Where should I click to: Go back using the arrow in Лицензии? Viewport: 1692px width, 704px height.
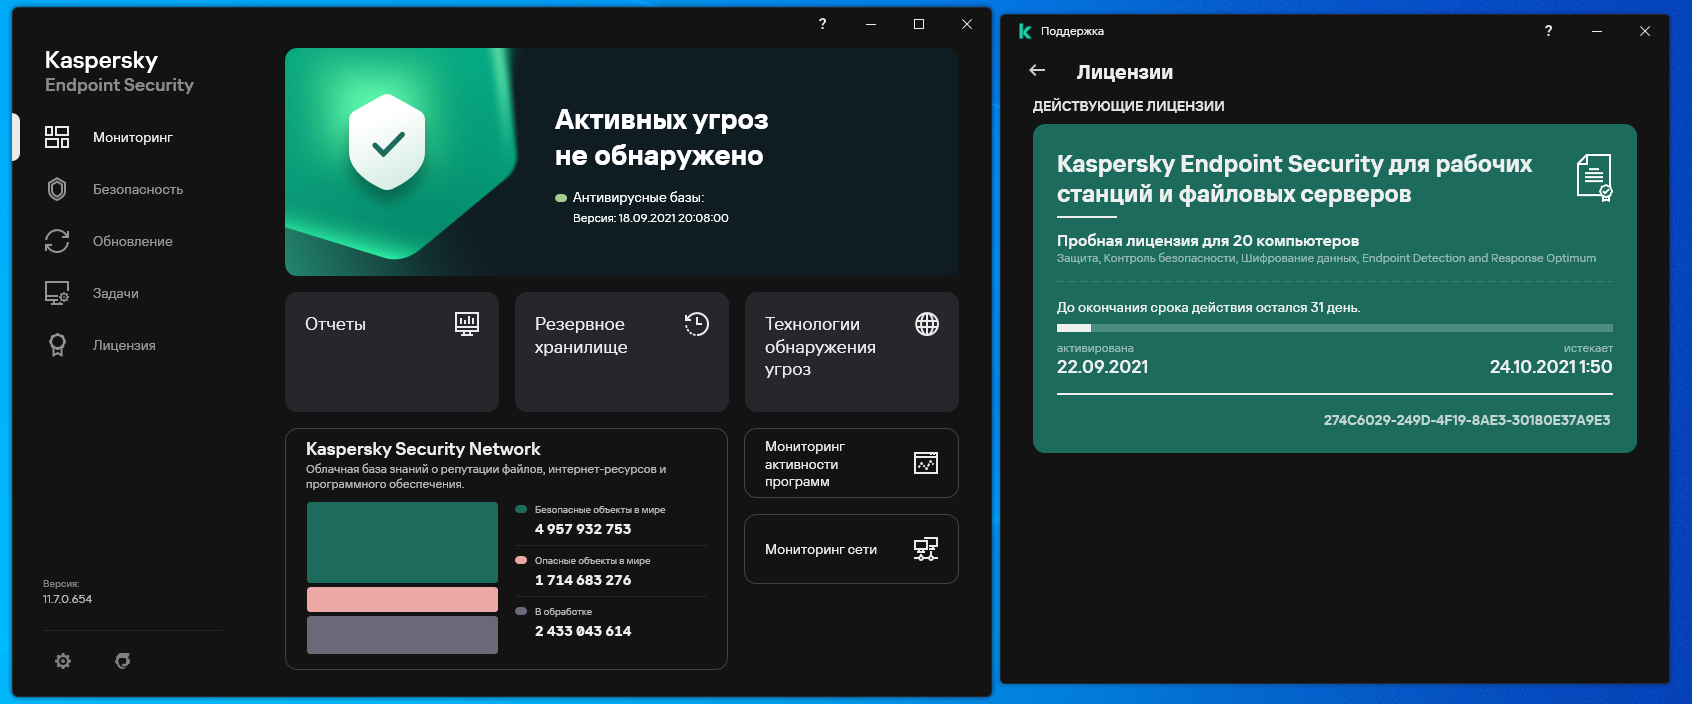click(1037, 70)
